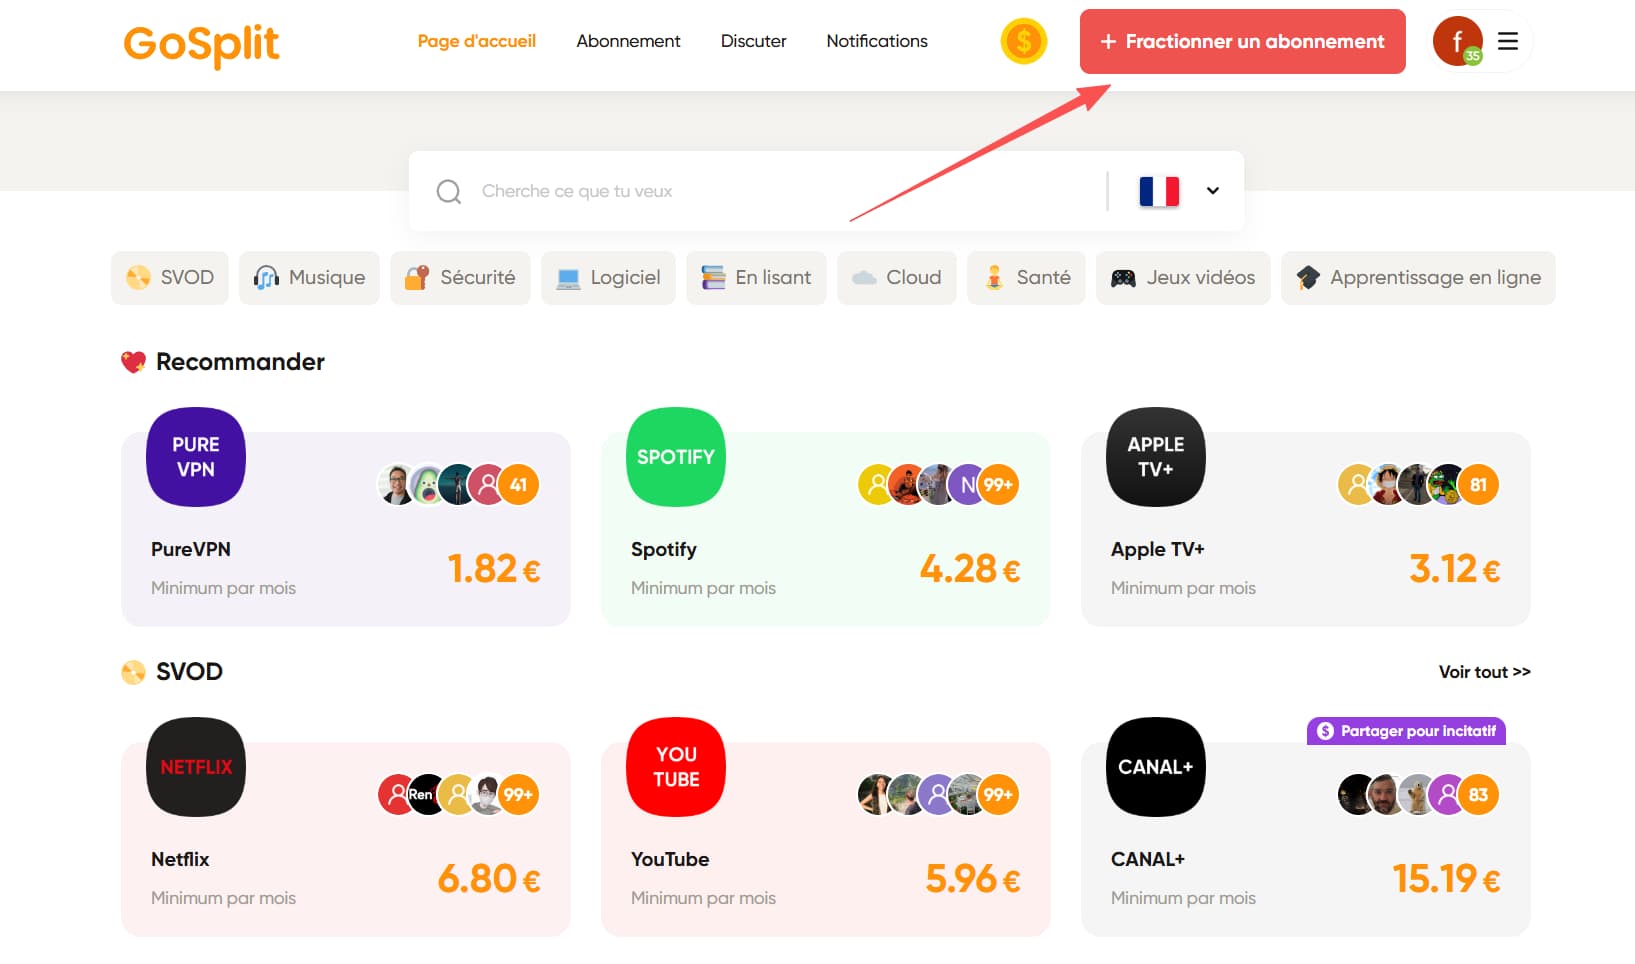The height and width of the screenshot is (964, 1635).
Task: Click the search magnifier icon
Action: click(449, 191)
